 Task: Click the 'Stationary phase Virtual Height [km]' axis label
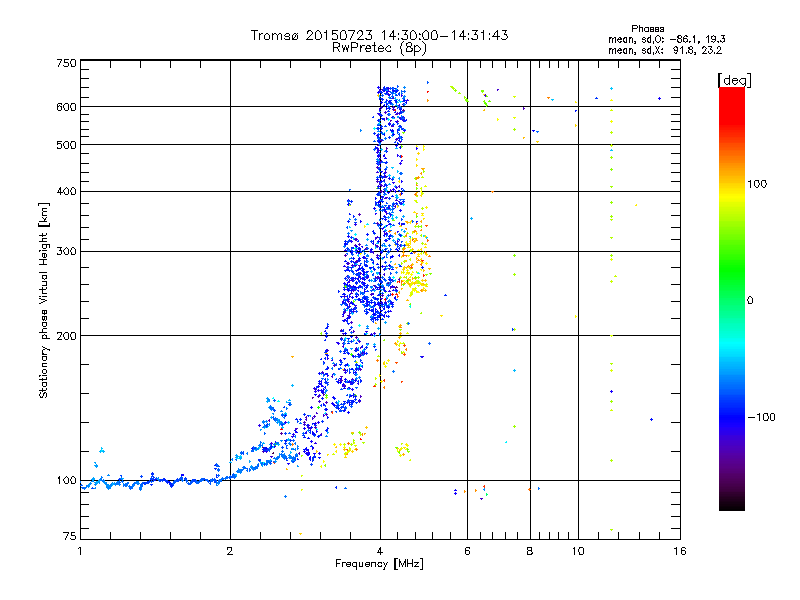coord(44,300)
